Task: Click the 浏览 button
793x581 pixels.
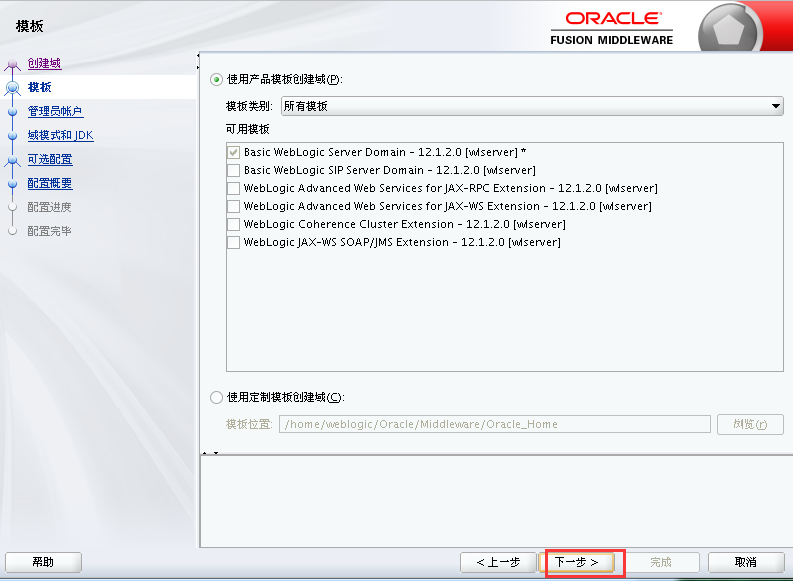Action: 750,424
